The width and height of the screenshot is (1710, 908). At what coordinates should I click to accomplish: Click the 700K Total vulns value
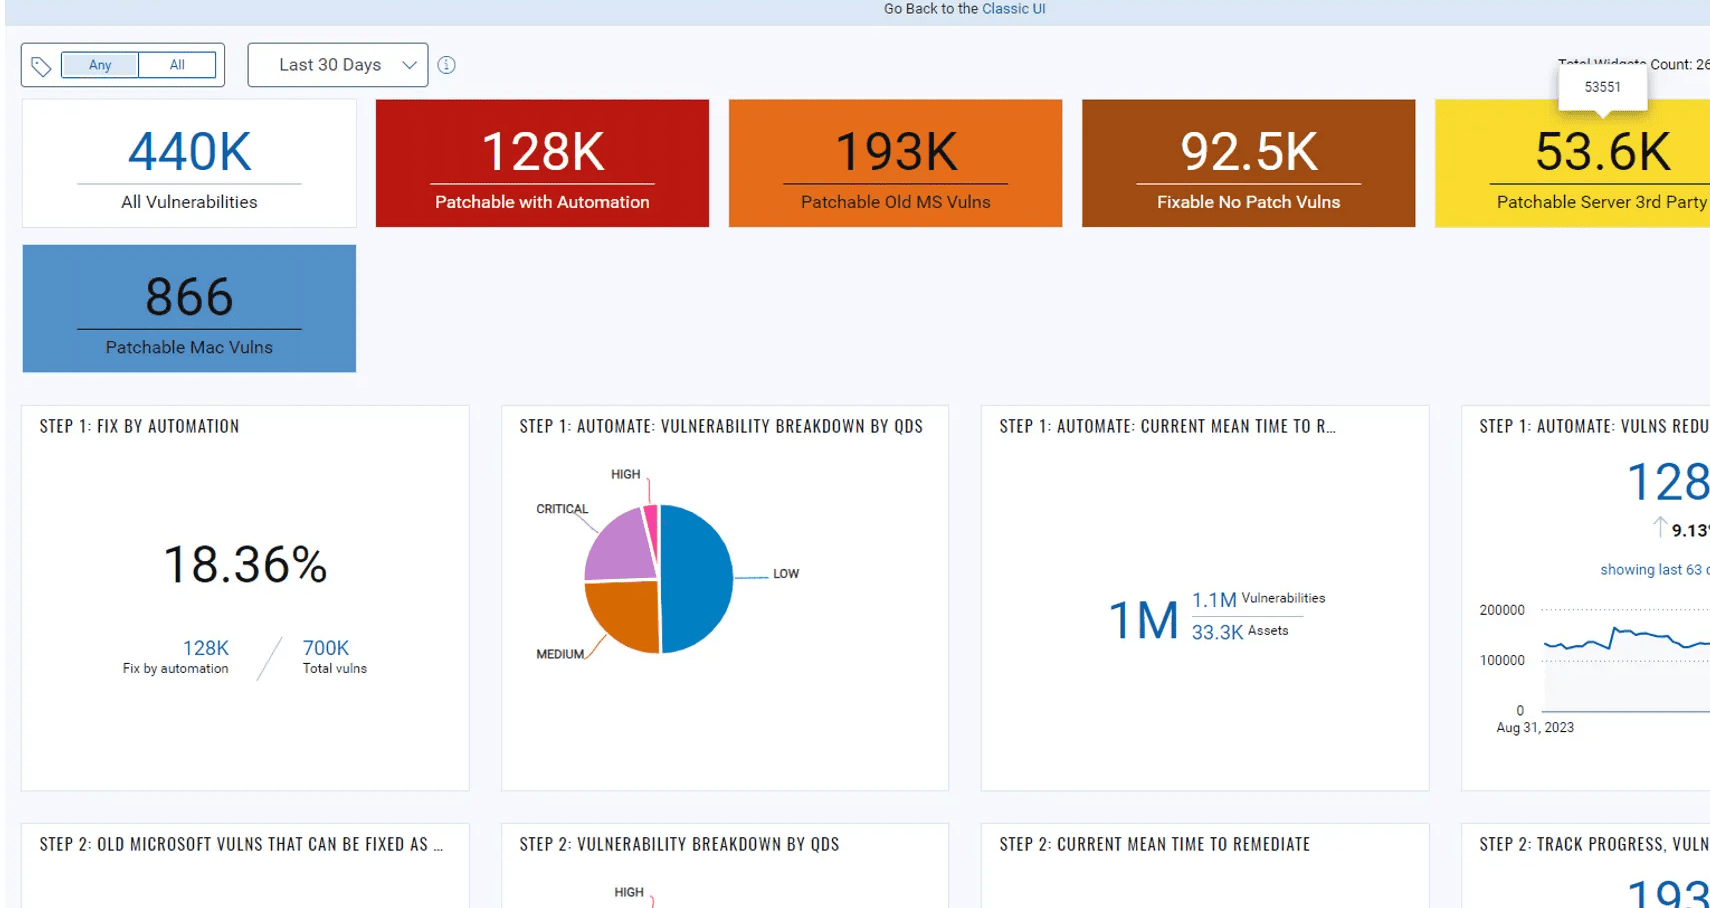[326, 648]
